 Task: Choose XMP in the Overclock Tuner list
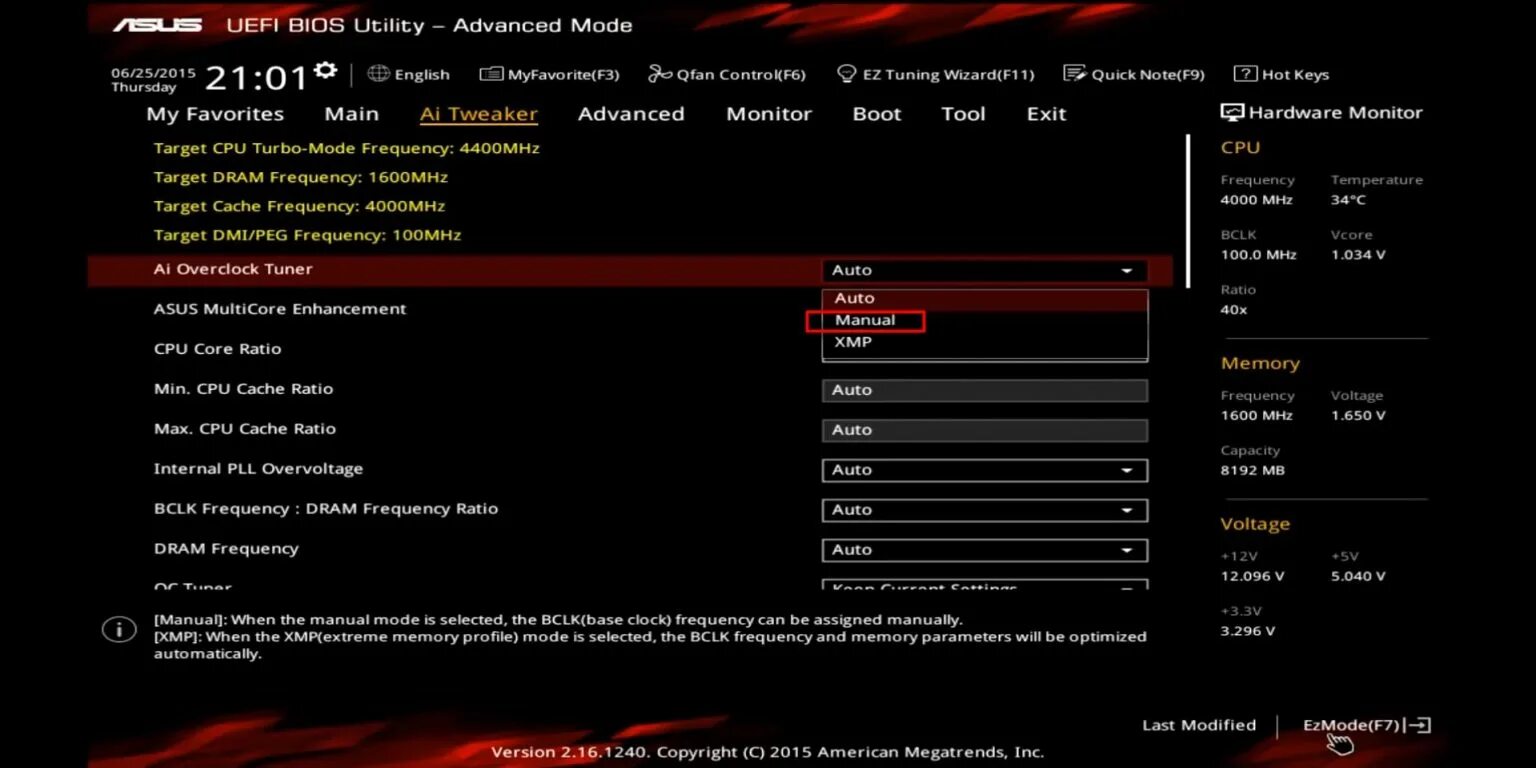[x=984, y=342]
